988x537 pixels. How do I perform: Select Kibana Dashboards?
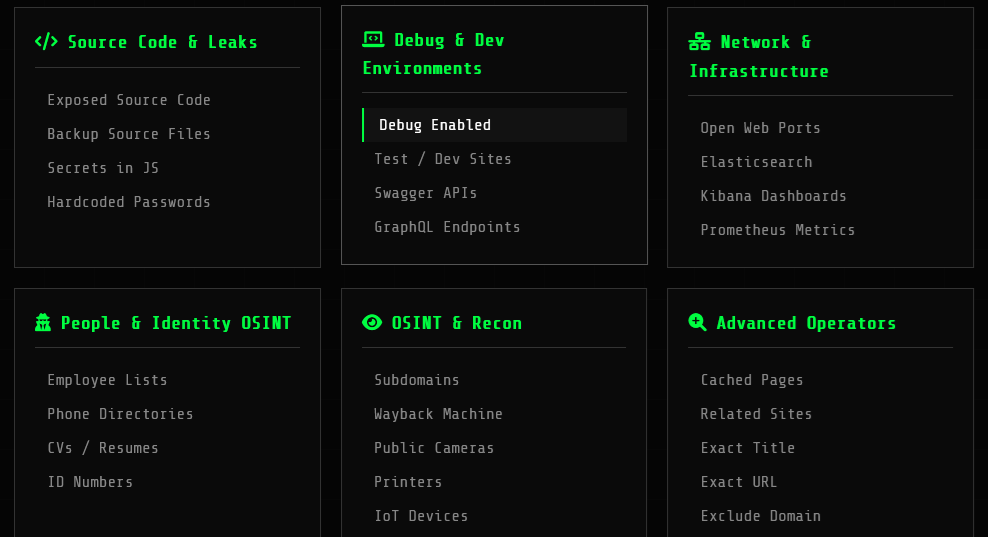coord(773,196)
